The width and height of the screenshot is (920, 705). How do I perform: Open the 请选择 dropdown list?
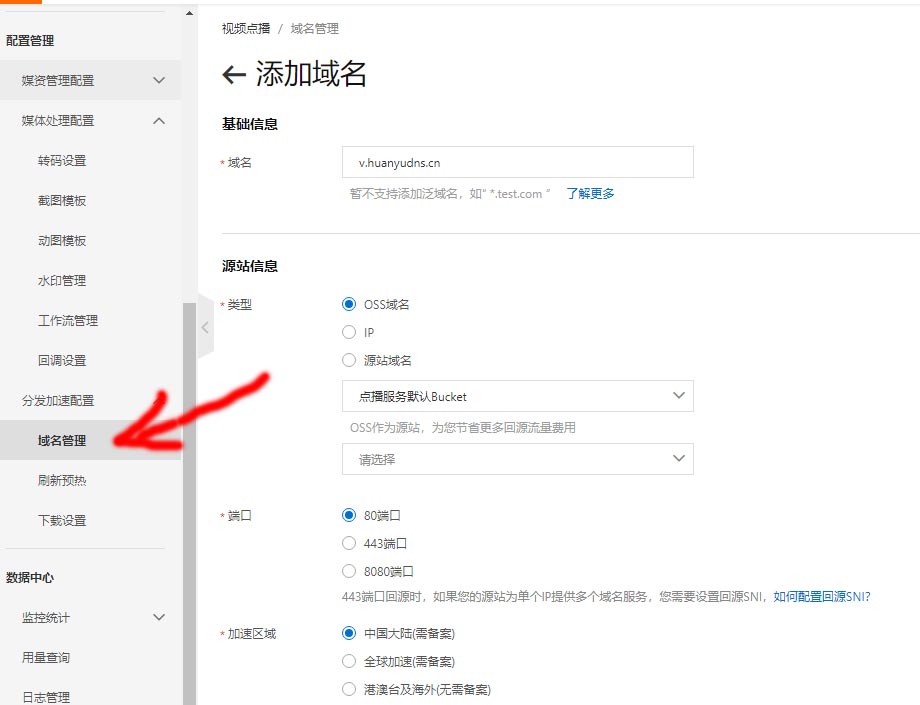[517, 459]
